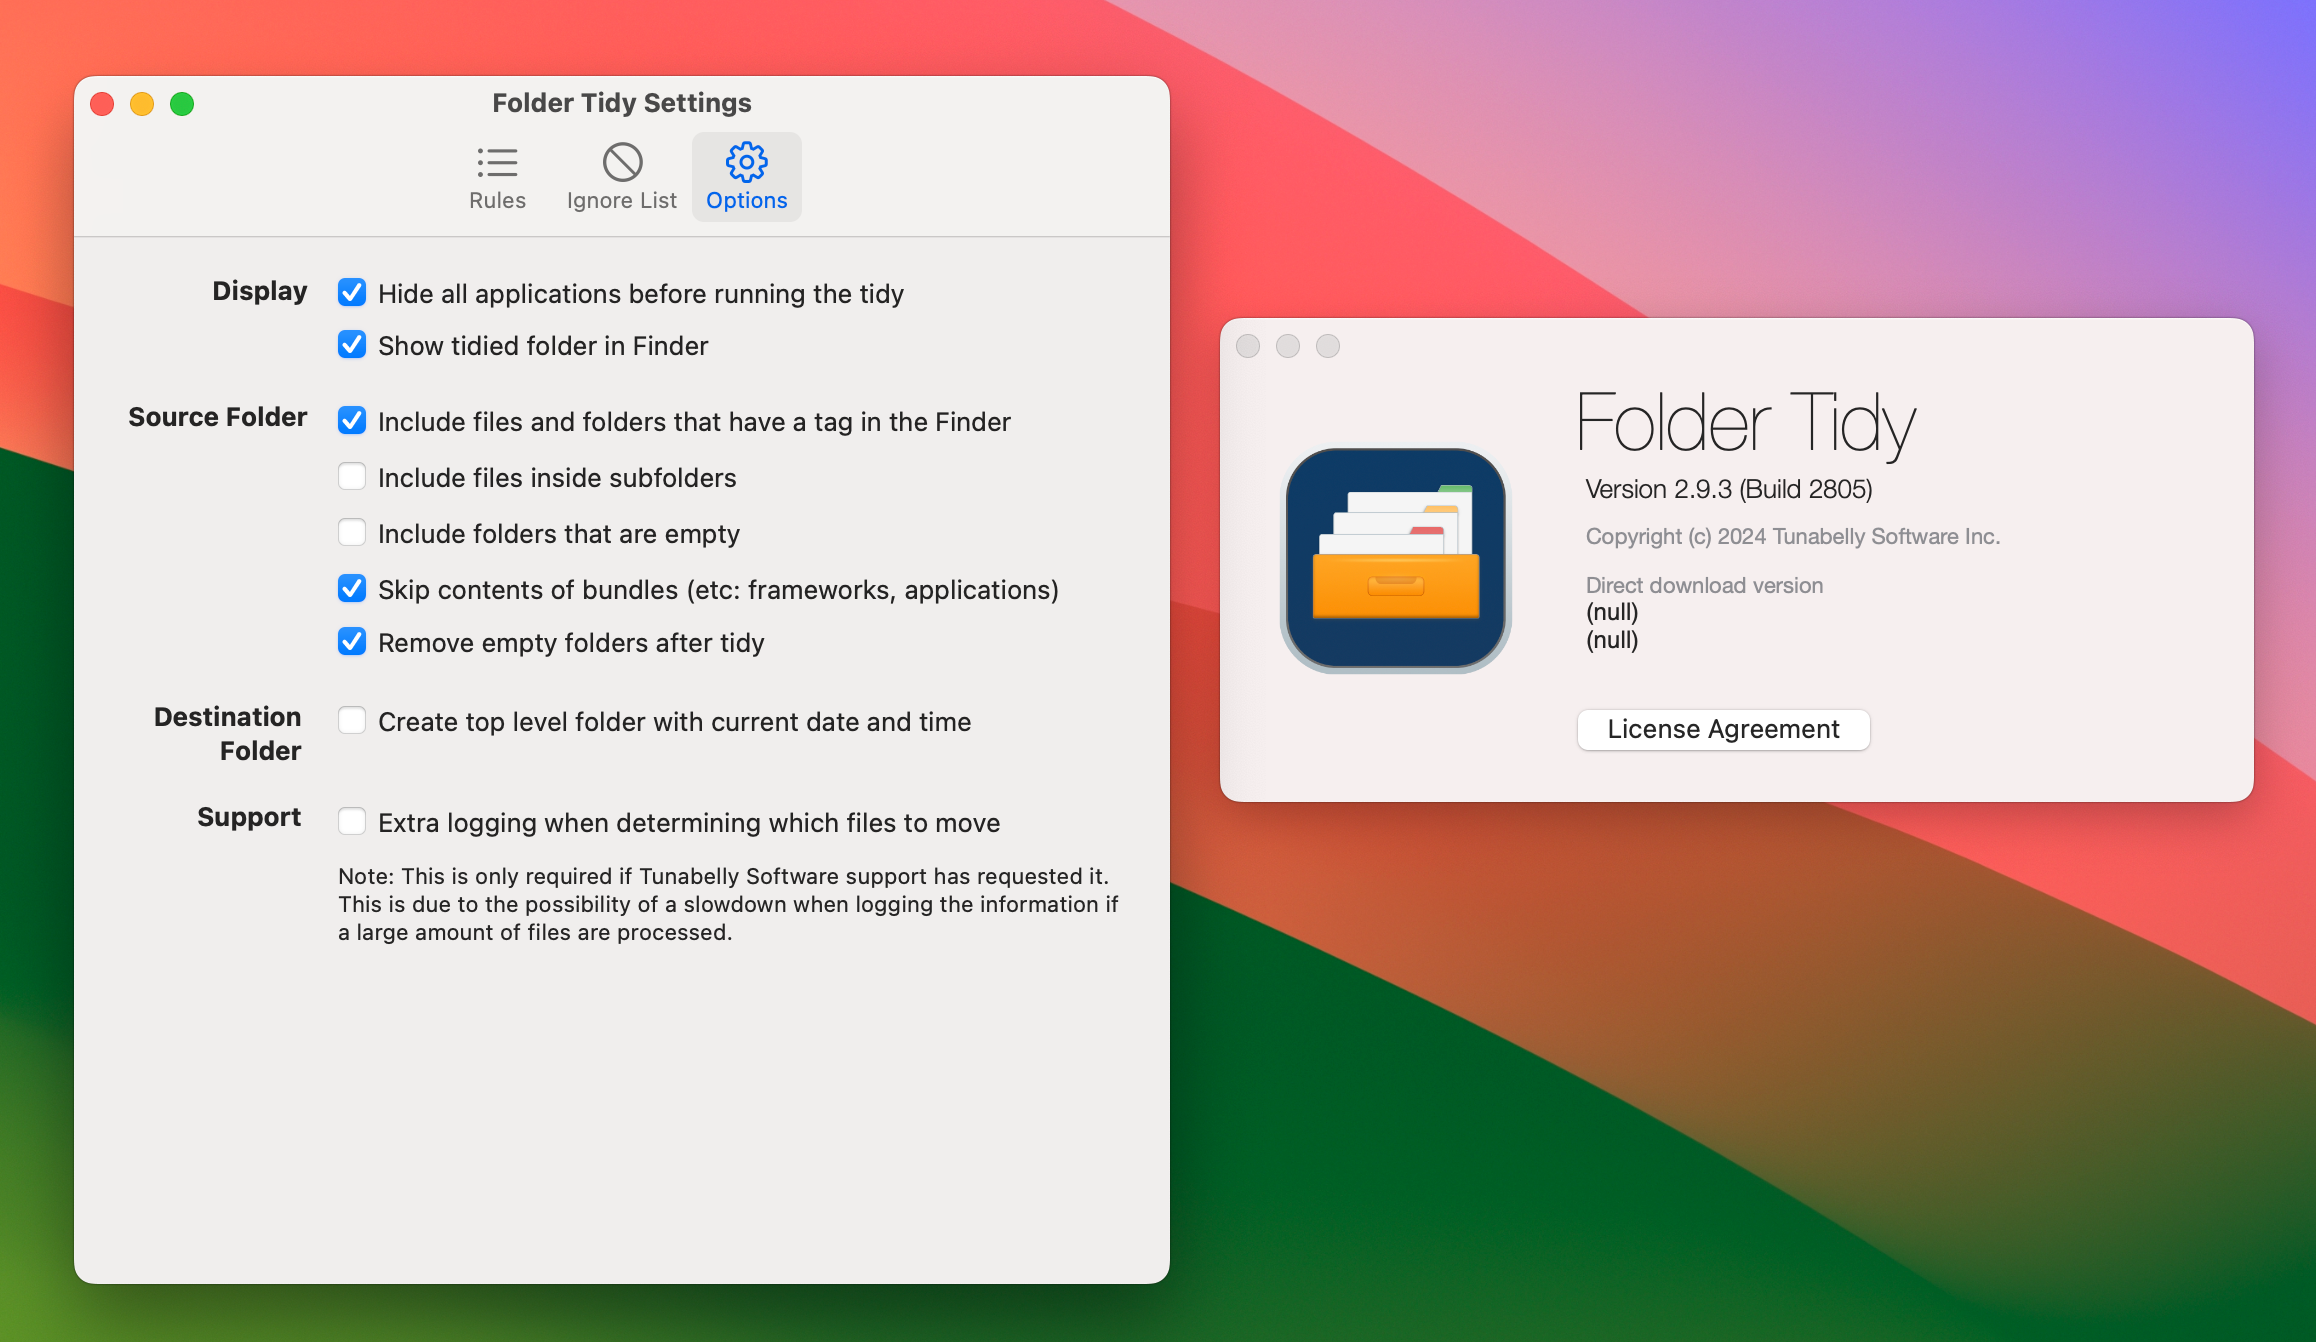Close the About Folder Tidy window
Screen dimensions: 2316x1342
point(1249,345)
